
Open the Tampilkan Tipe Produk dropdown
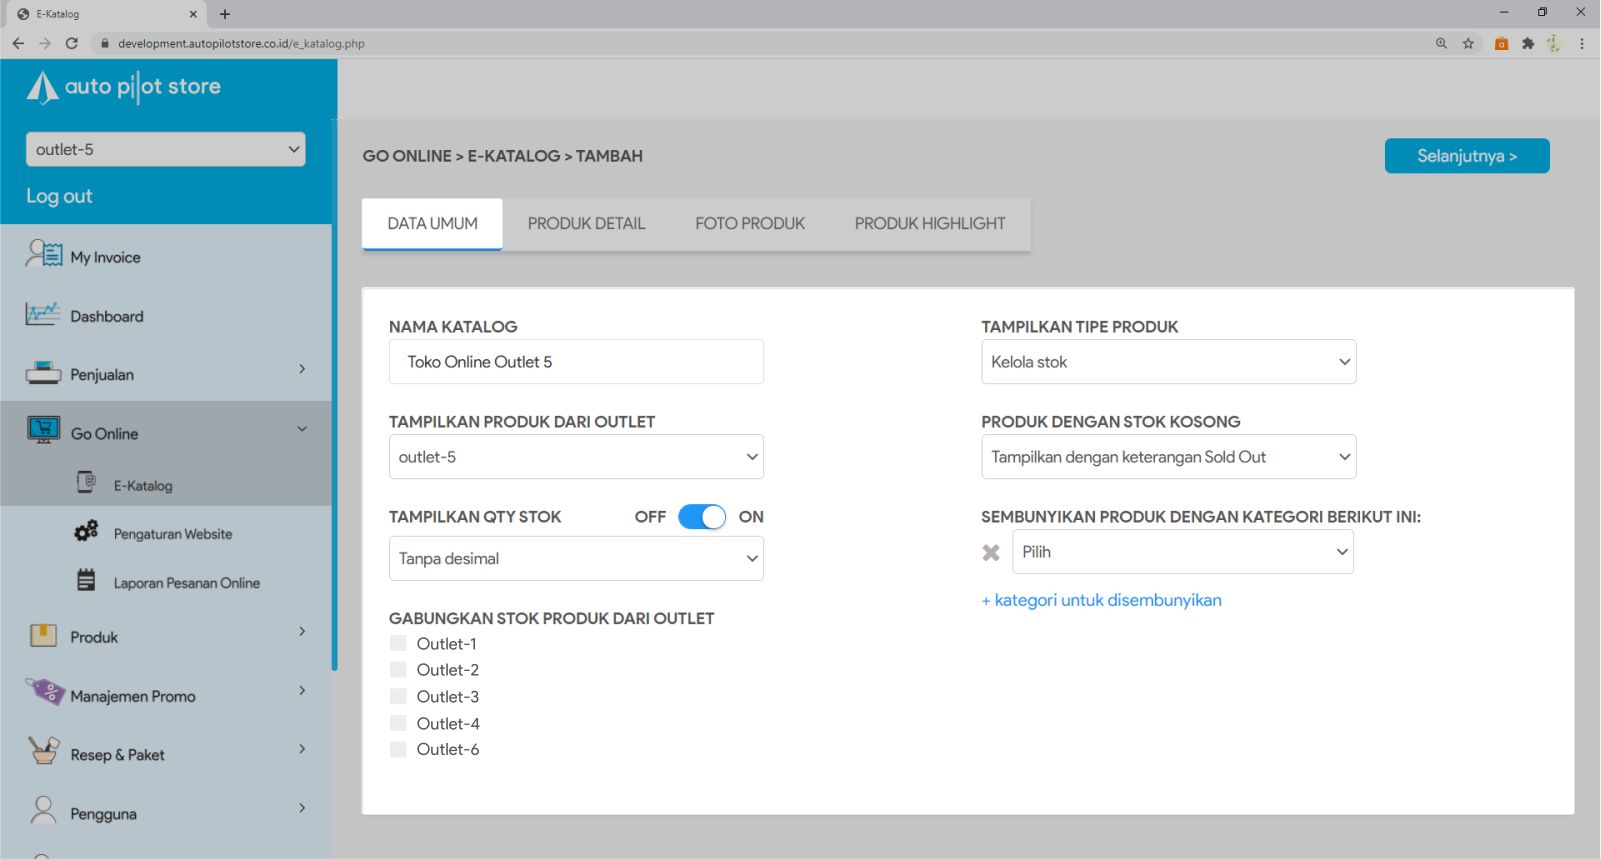point(1168,362)
